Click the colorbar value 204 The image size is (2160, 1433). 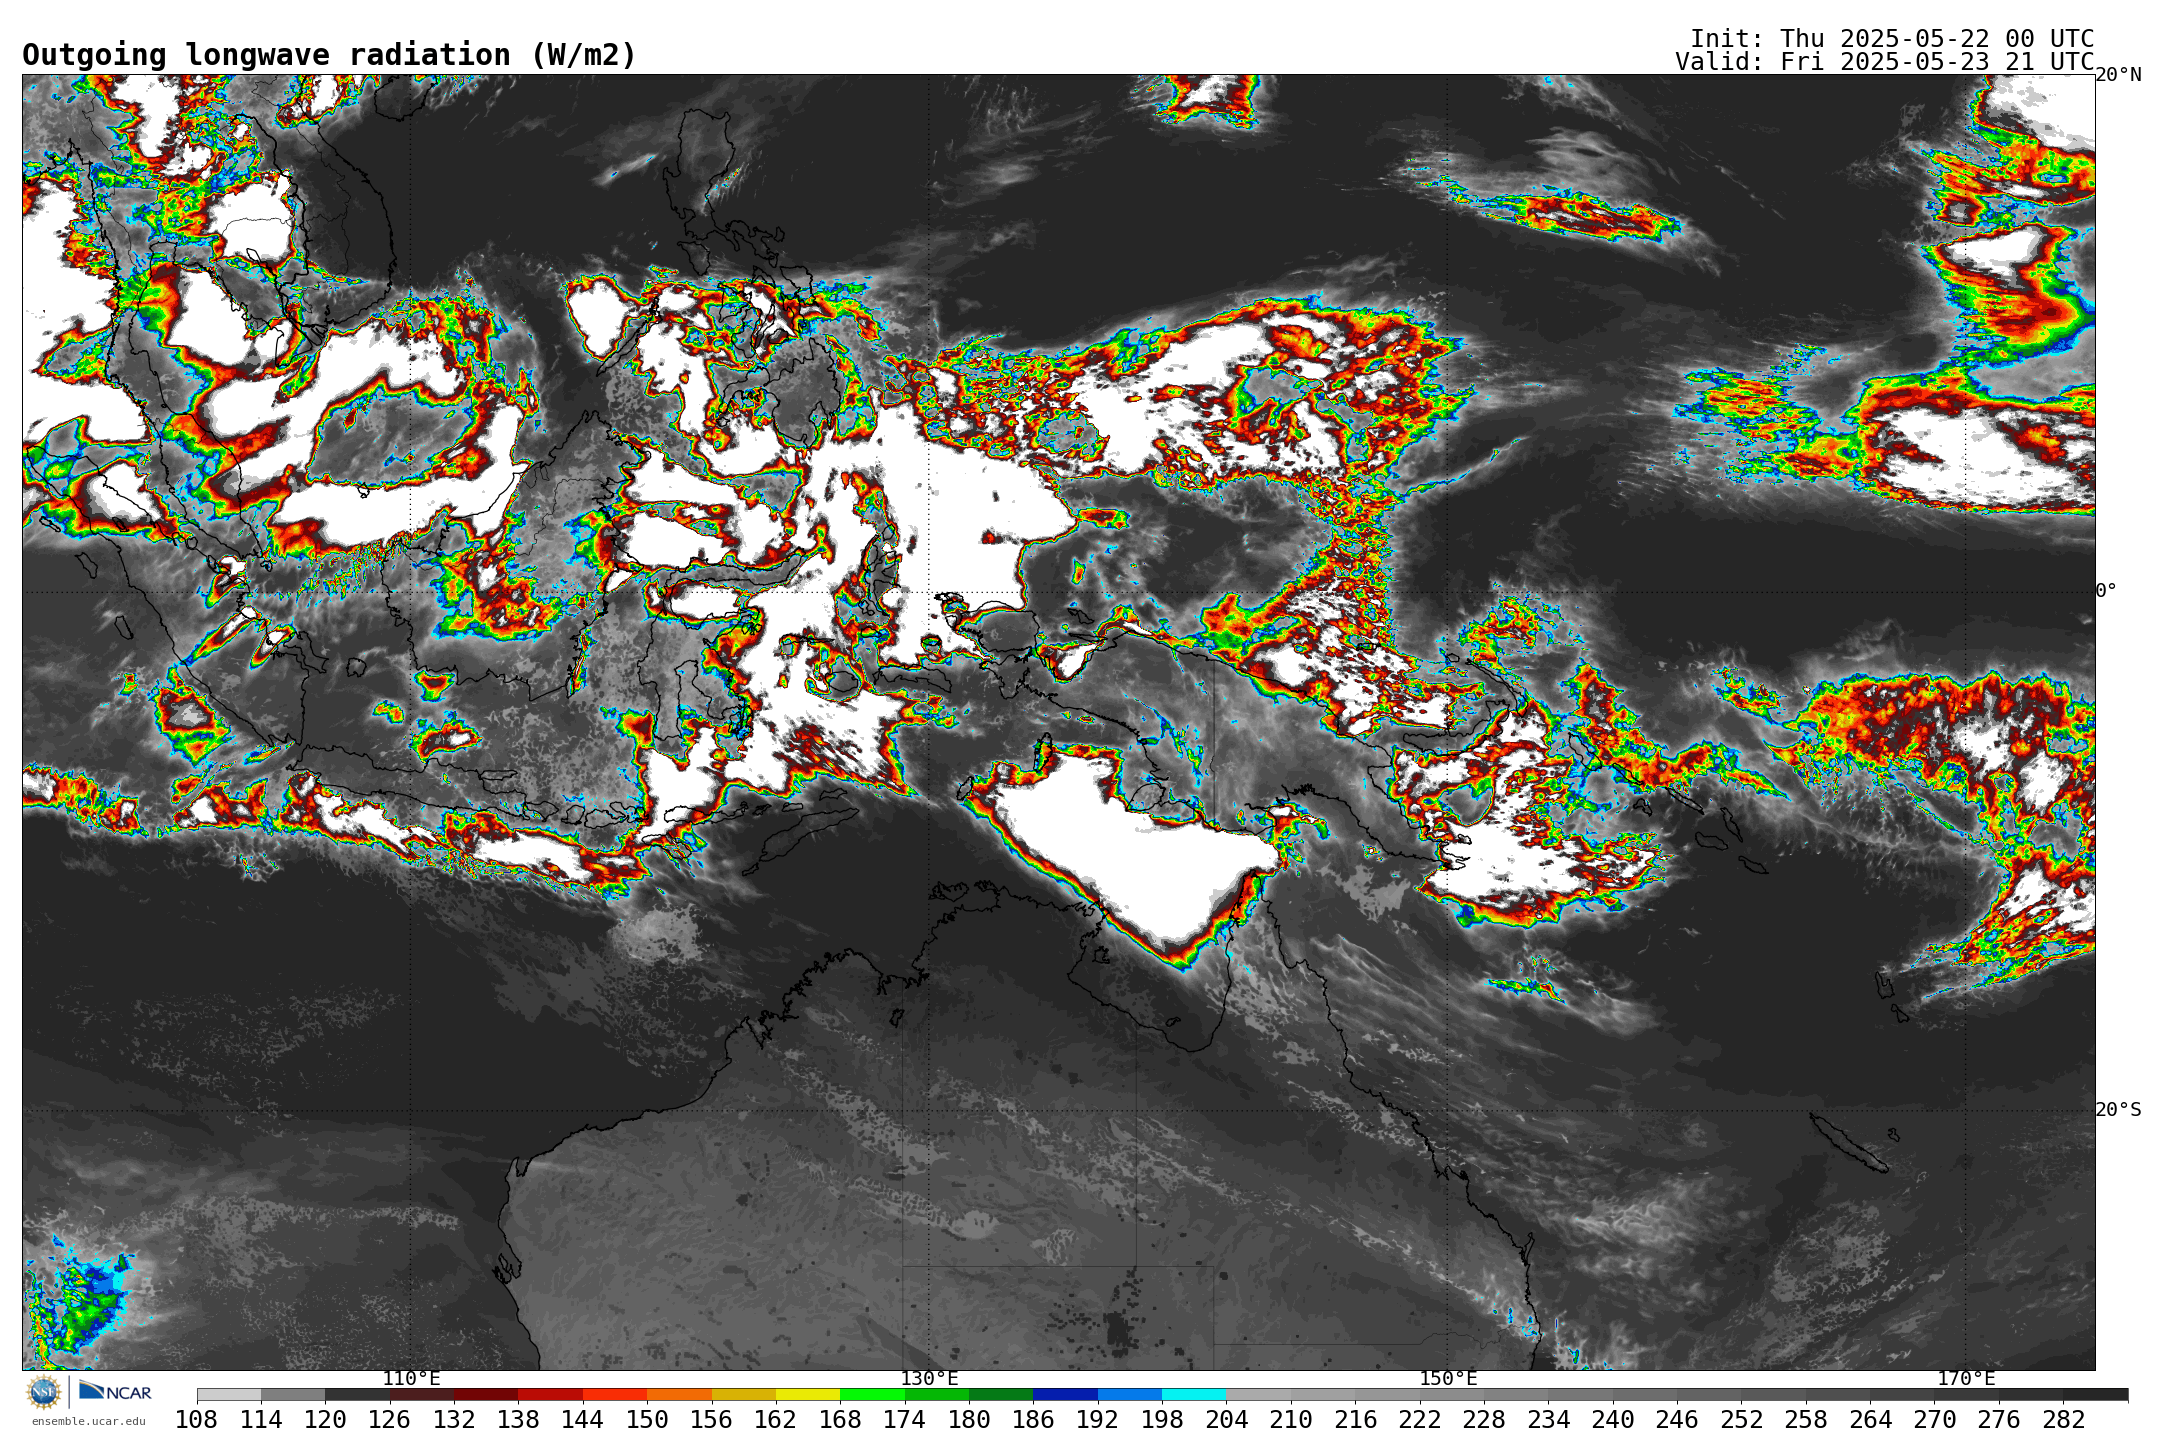tap(1226, 1420)
